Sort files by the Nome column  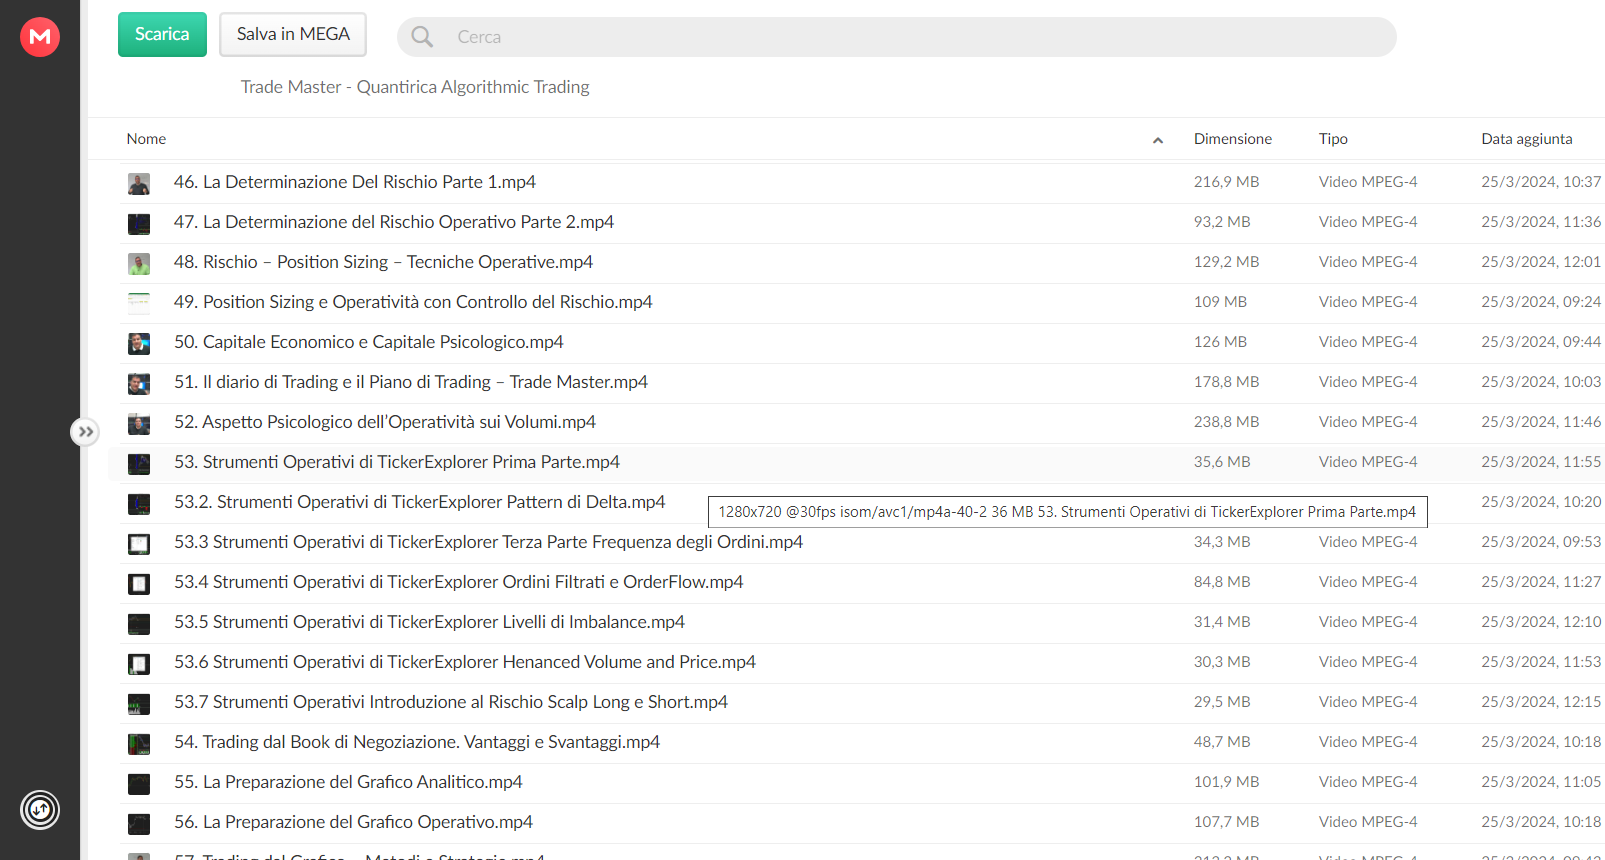click(x=146, y=139)
